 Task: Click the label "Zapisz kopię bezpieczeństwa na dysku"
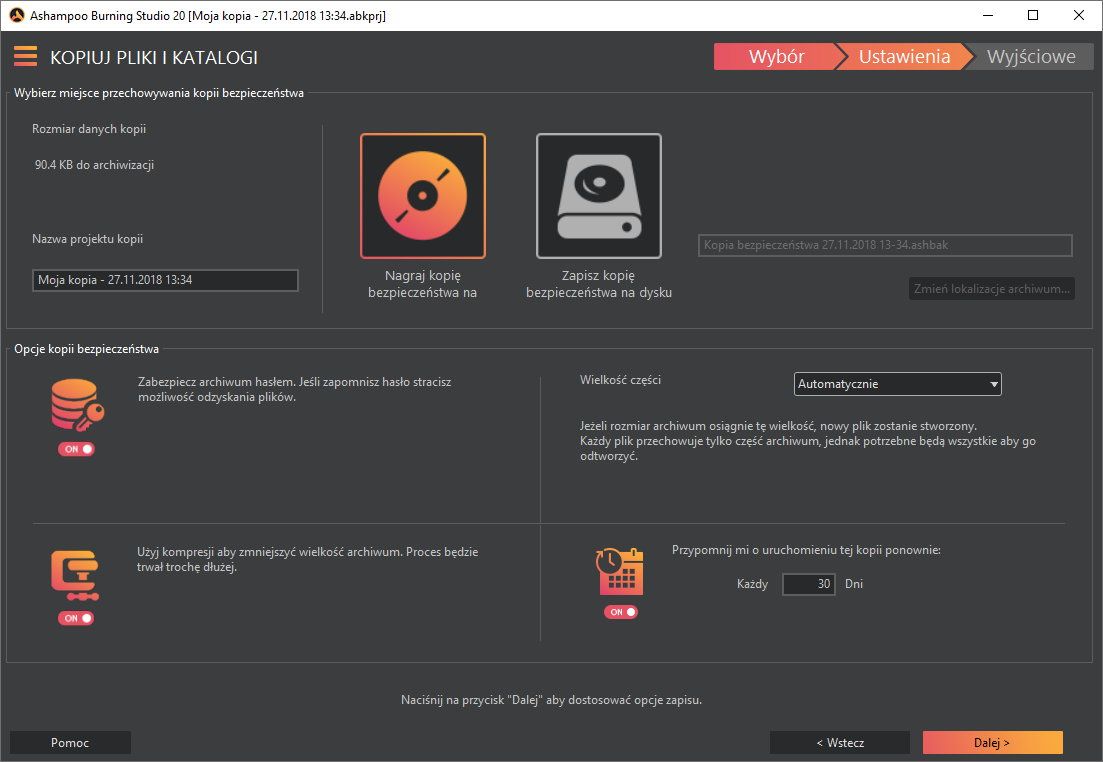click(x=599, y=284)
